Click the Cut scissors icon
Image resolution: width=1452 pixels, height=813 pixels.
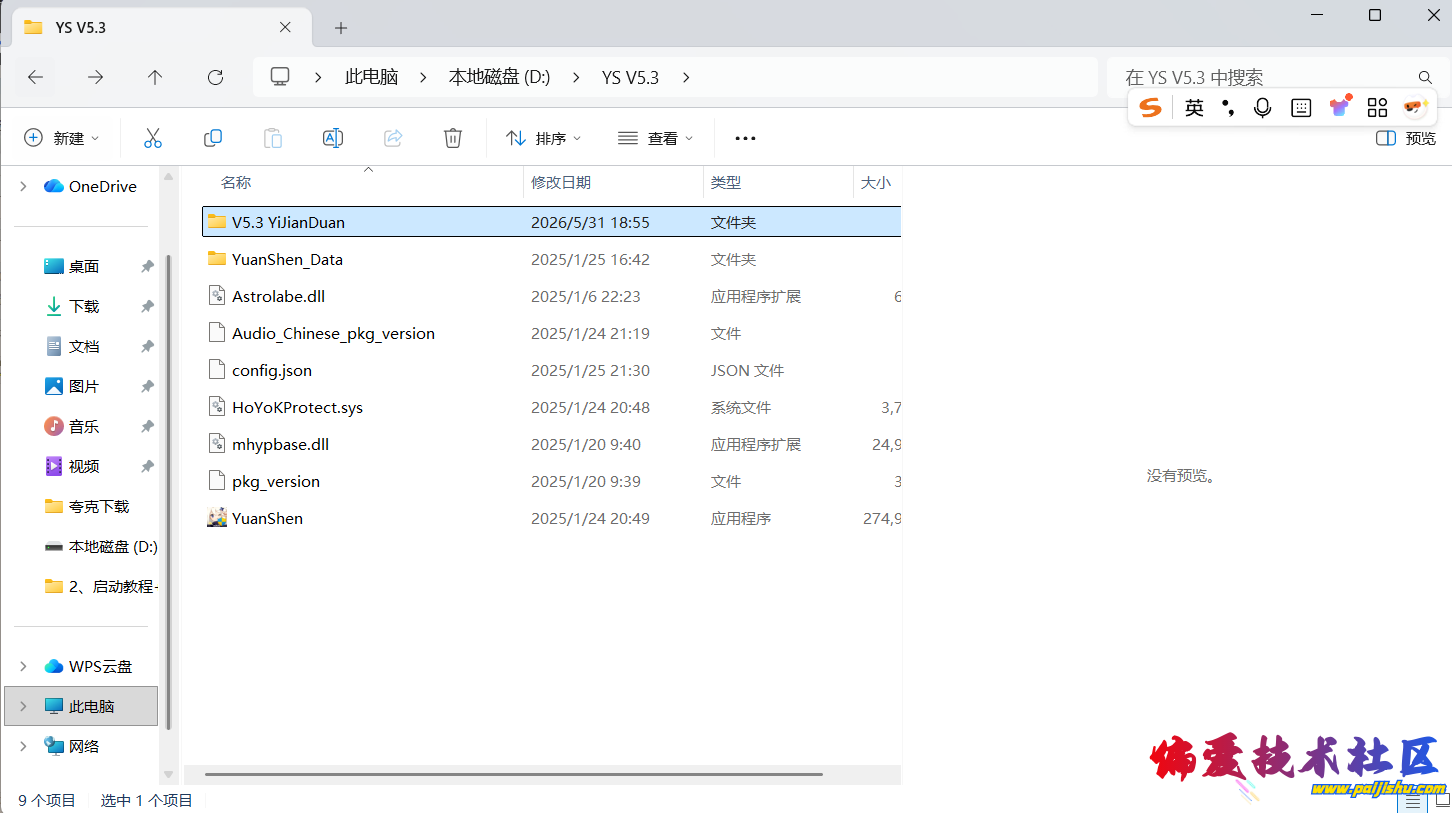[x=153, y=138]
